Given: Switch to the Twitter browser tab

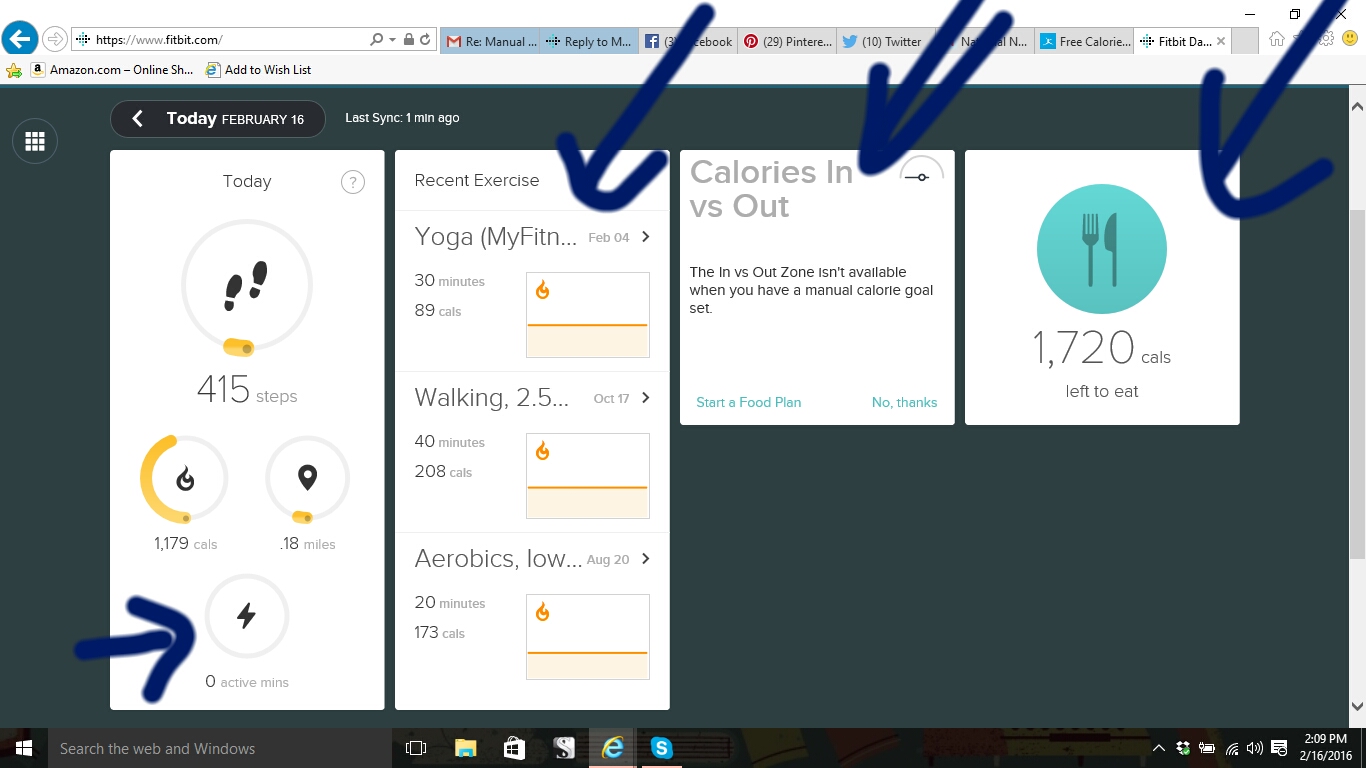Looking at the screenshot, I should point(884,41).
